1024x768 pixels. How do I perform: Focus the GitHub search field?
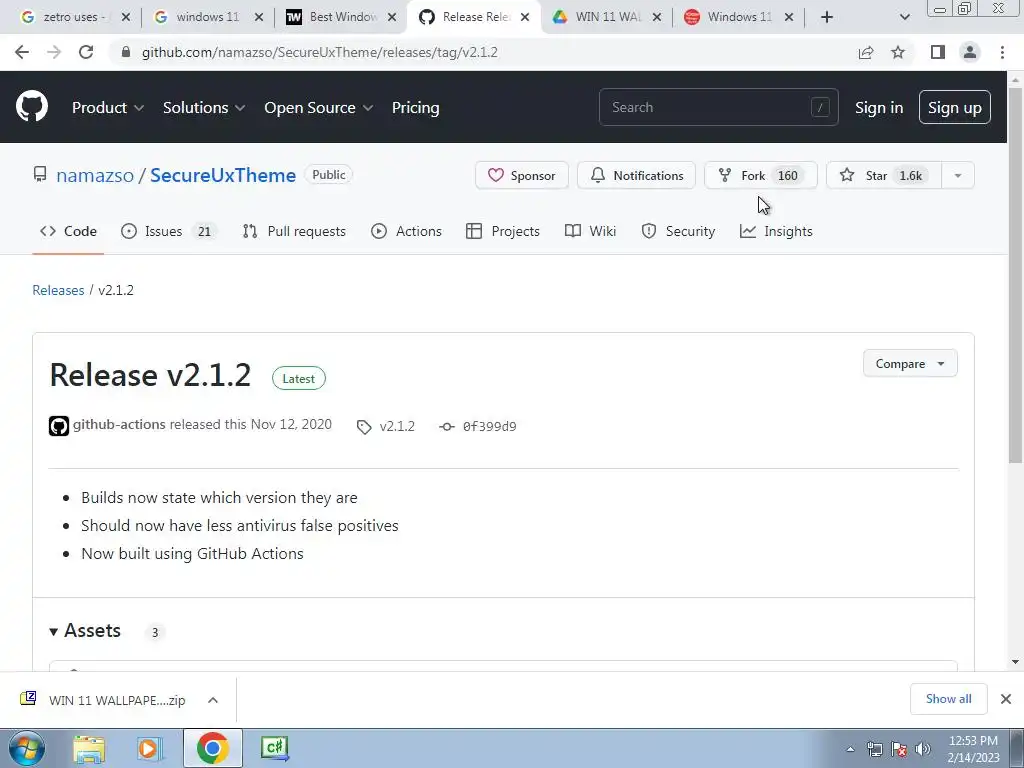click(718, 107)
